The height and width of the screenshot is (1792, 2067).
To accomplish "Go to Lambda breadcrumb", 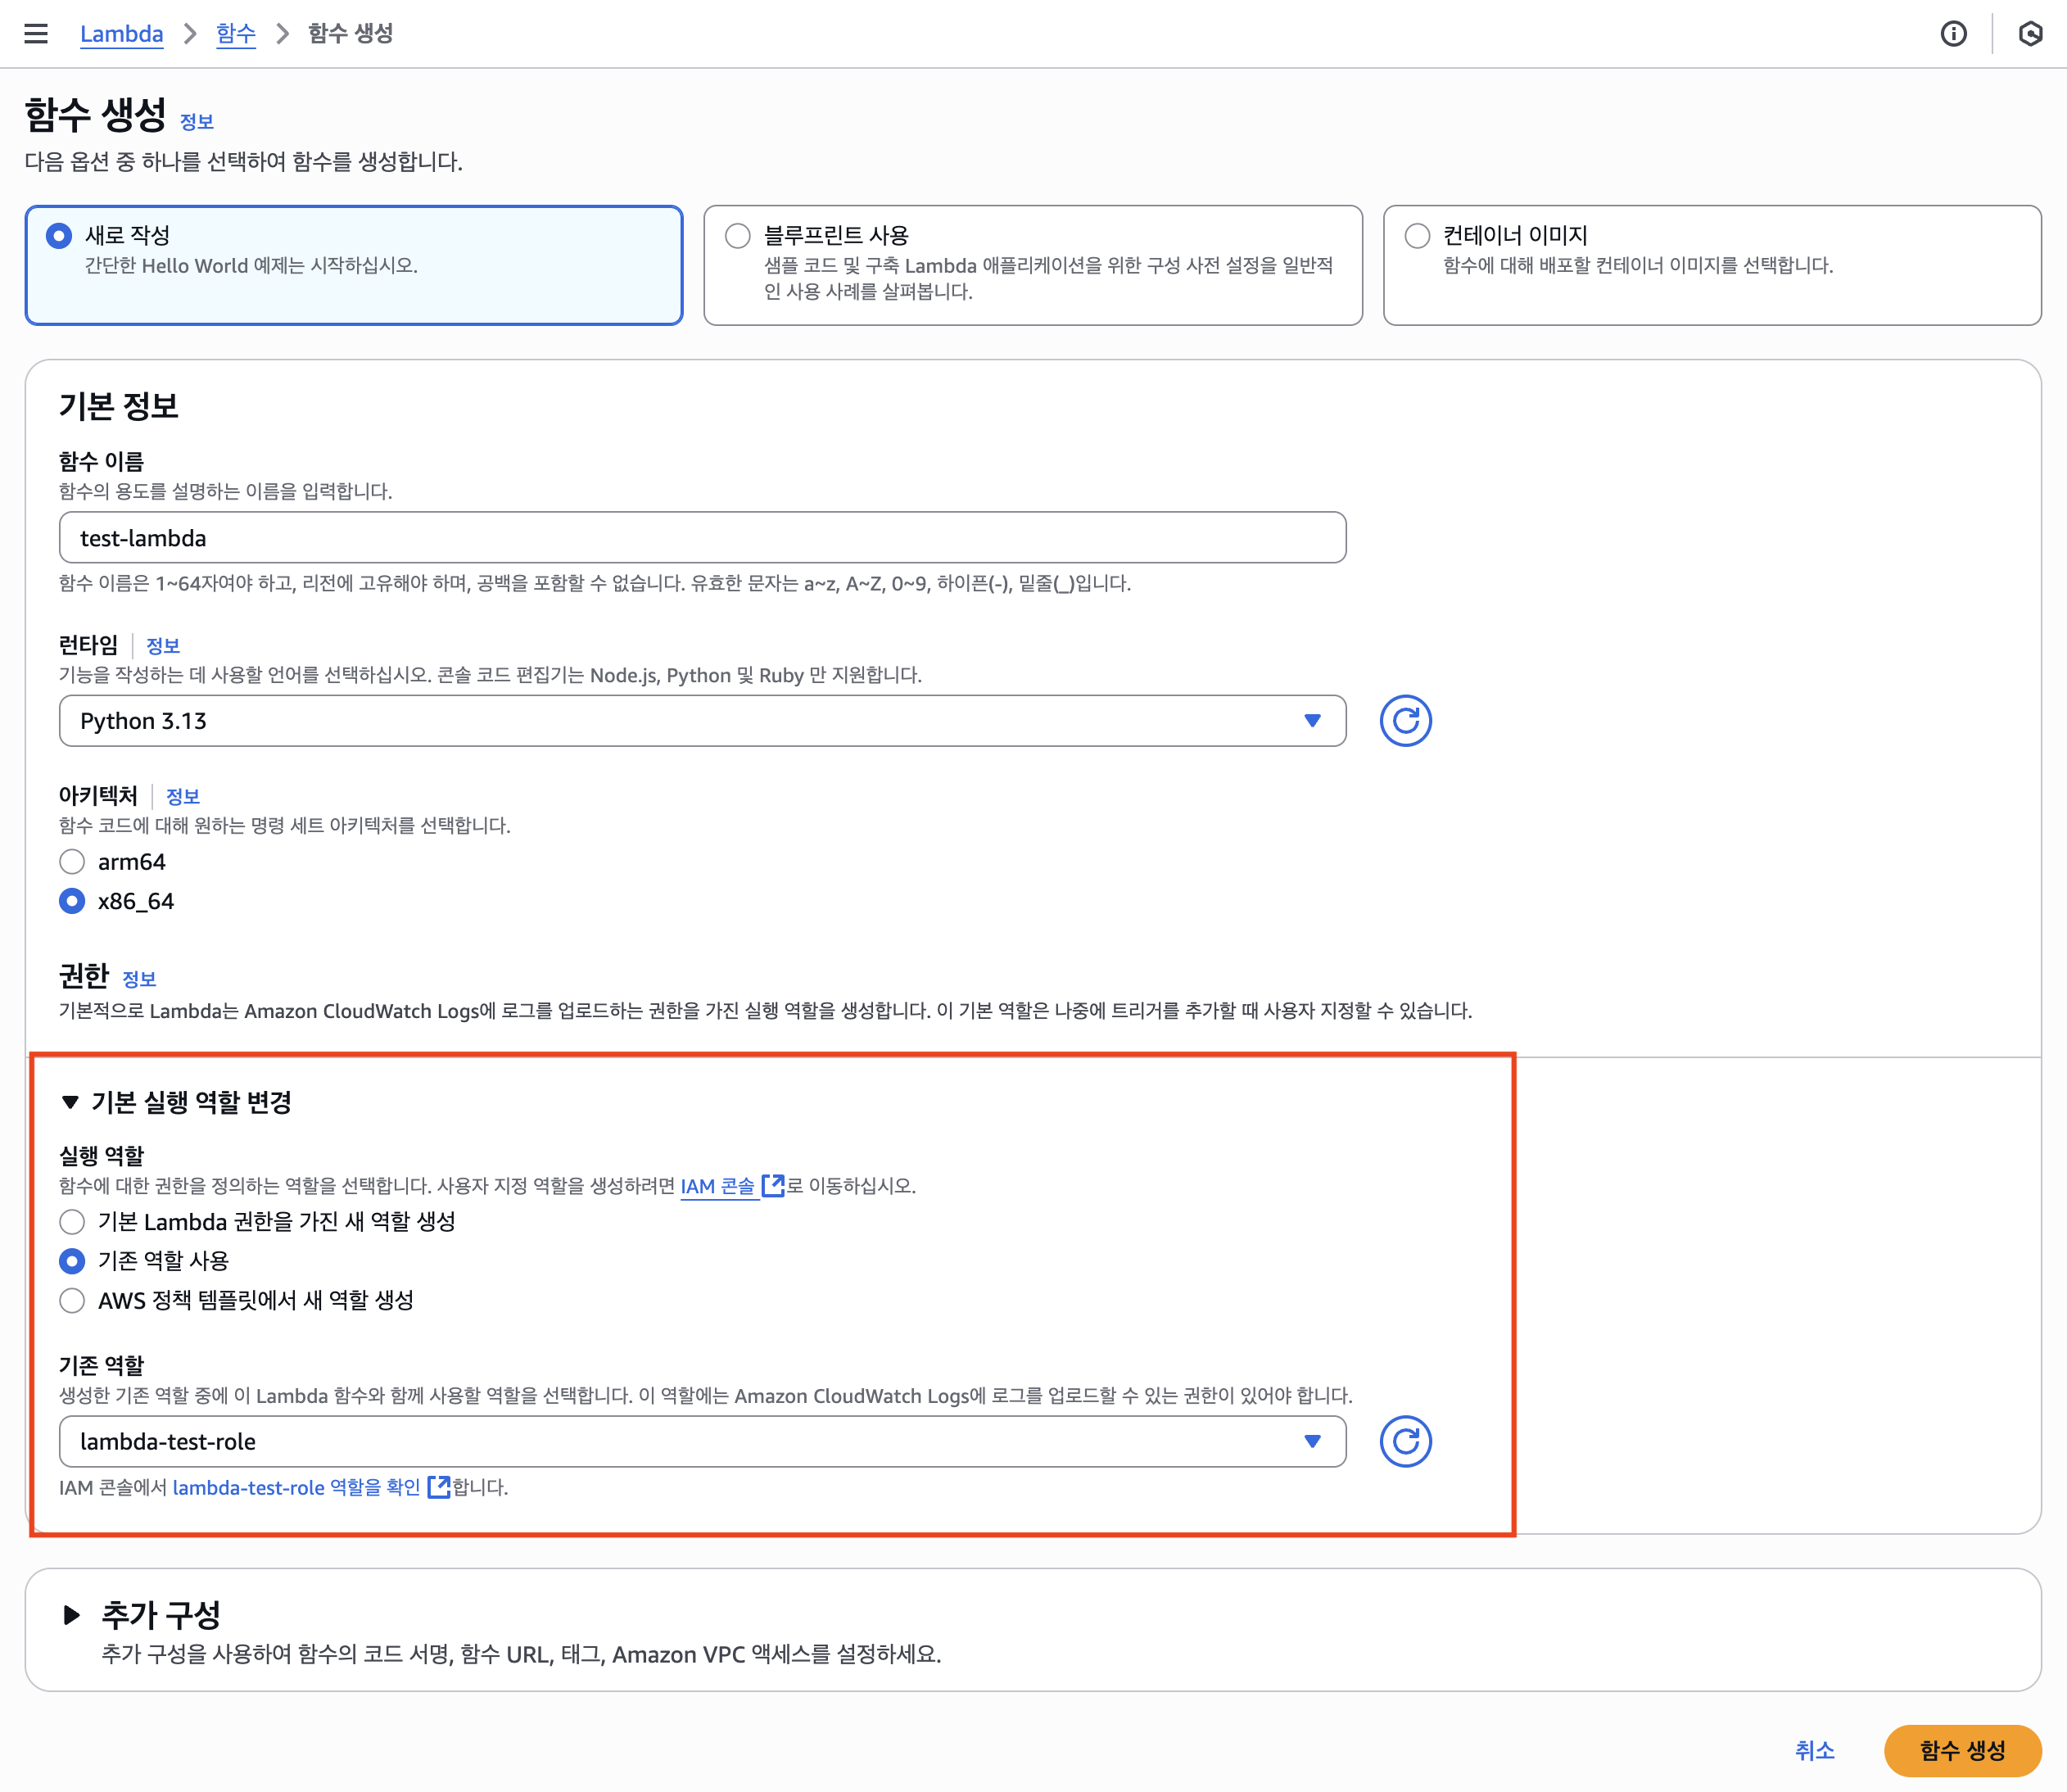I will point(121,34).
